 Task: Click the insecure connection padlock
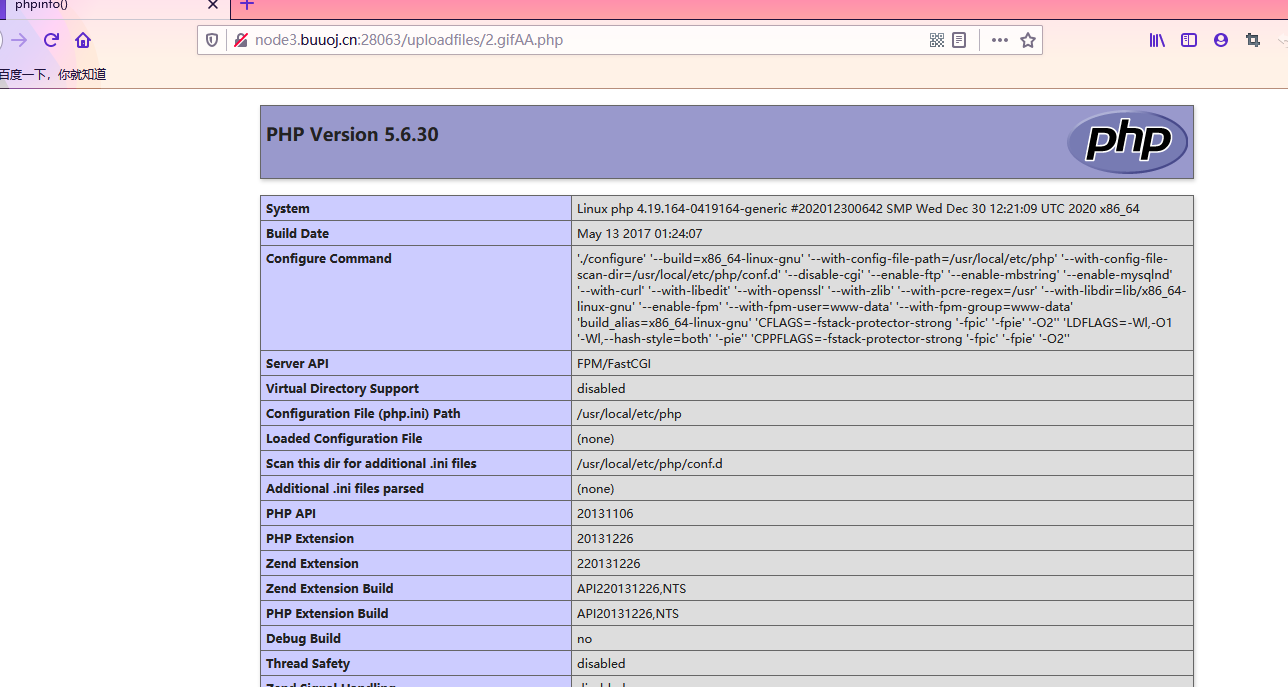pyautogui.click(x=240, y=40)
